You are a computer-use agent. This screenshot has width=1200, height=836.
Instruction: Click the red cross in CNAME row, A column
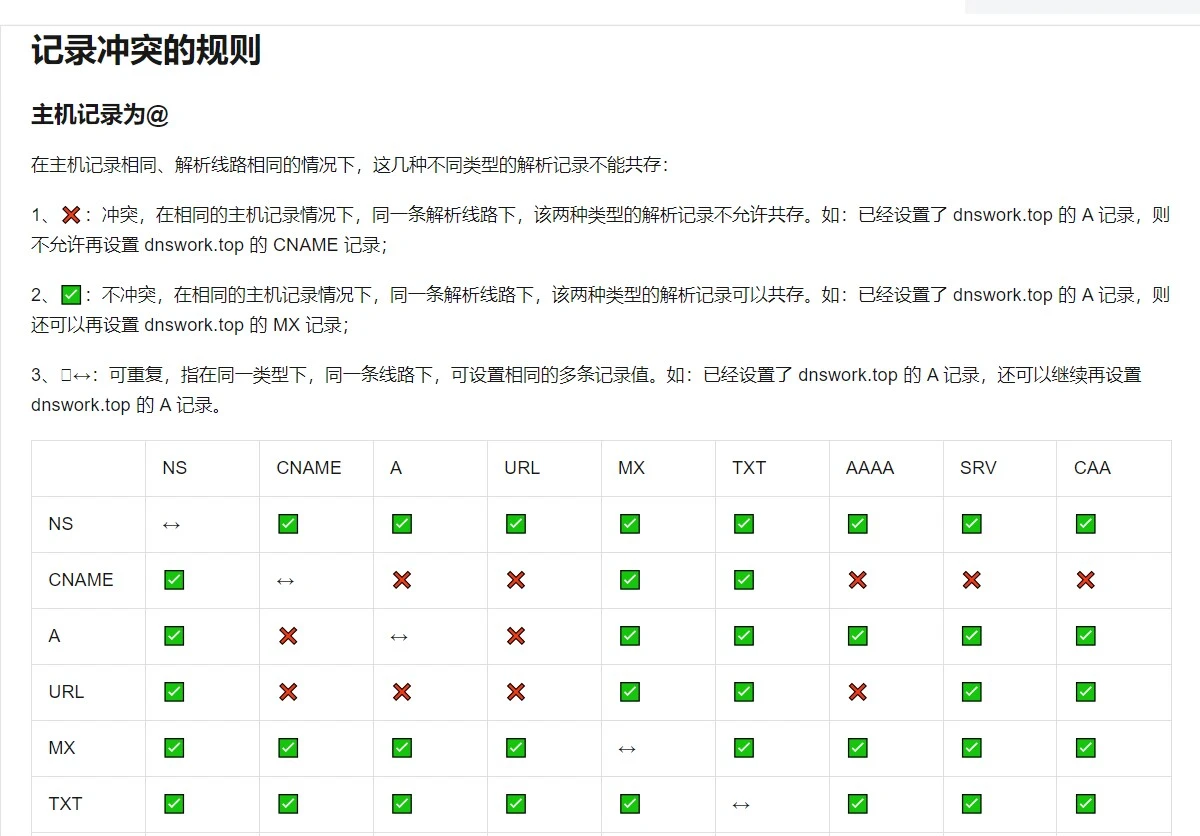click(x=402, y=580)
